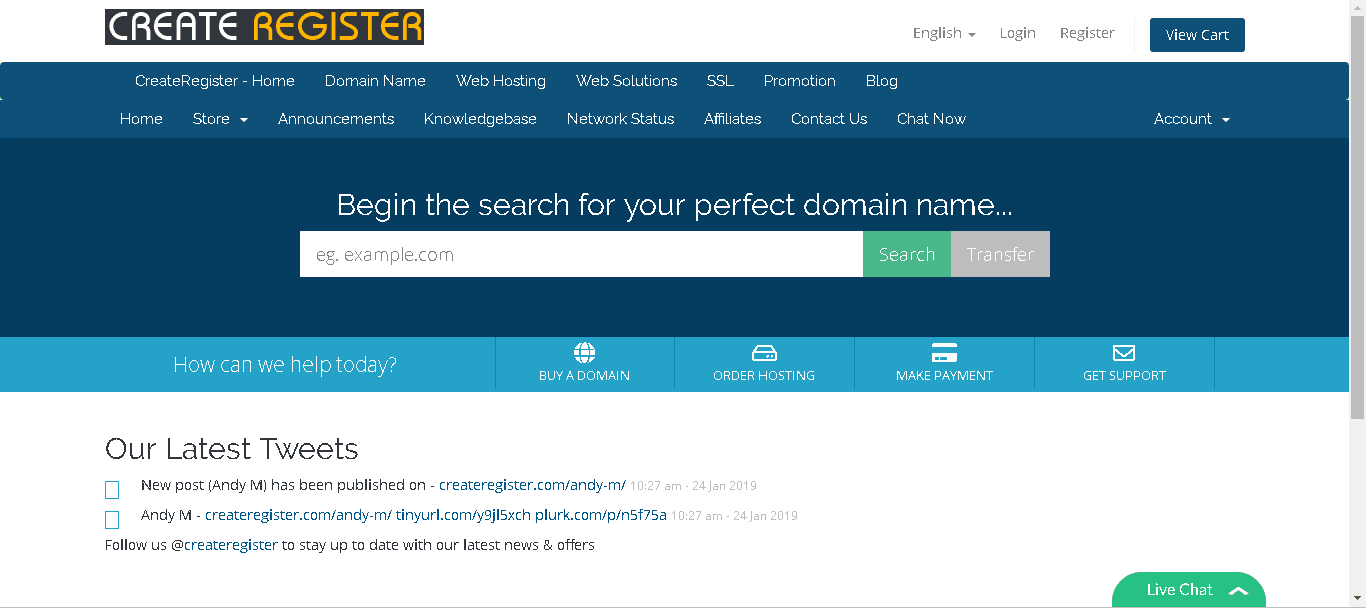Click the "Begin the search for your perfect domain name..." heading
The width and height of the screenshot is (1366, 610).
[675, 205]
